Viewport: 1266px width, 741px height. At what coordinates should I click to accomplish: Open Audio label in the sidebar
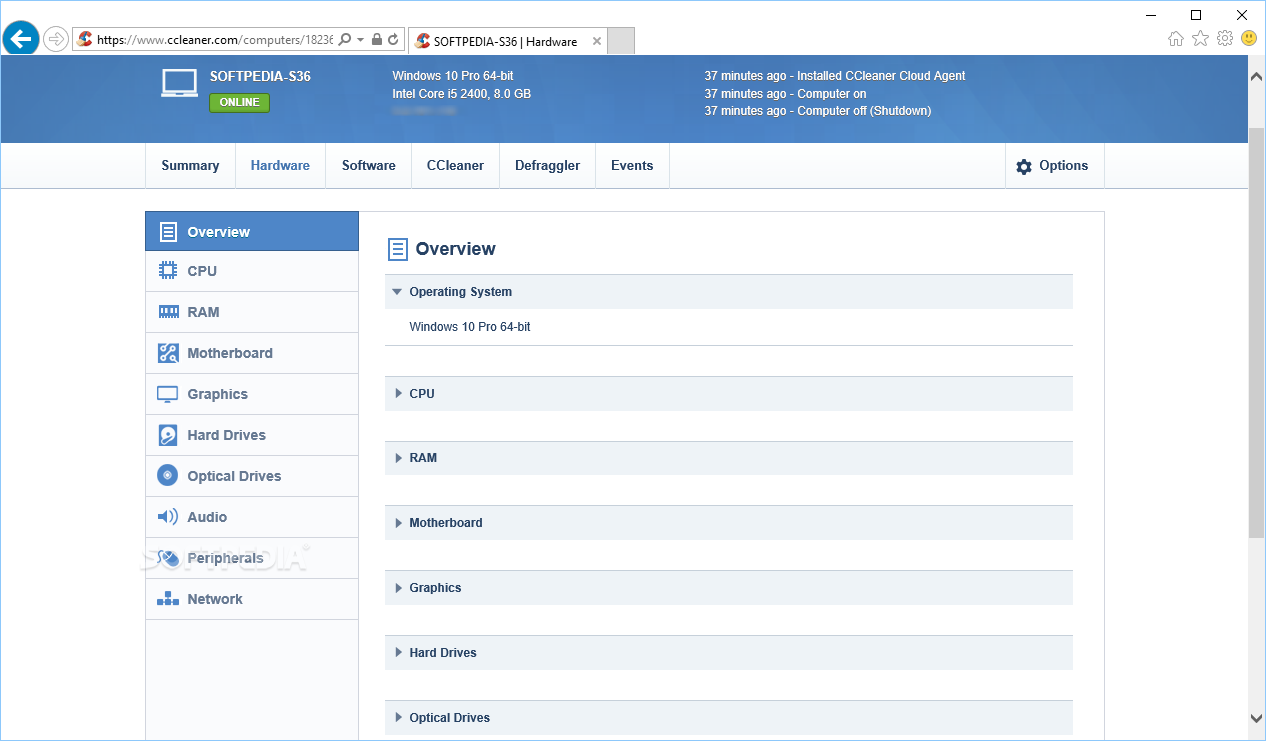click(207, 517)
